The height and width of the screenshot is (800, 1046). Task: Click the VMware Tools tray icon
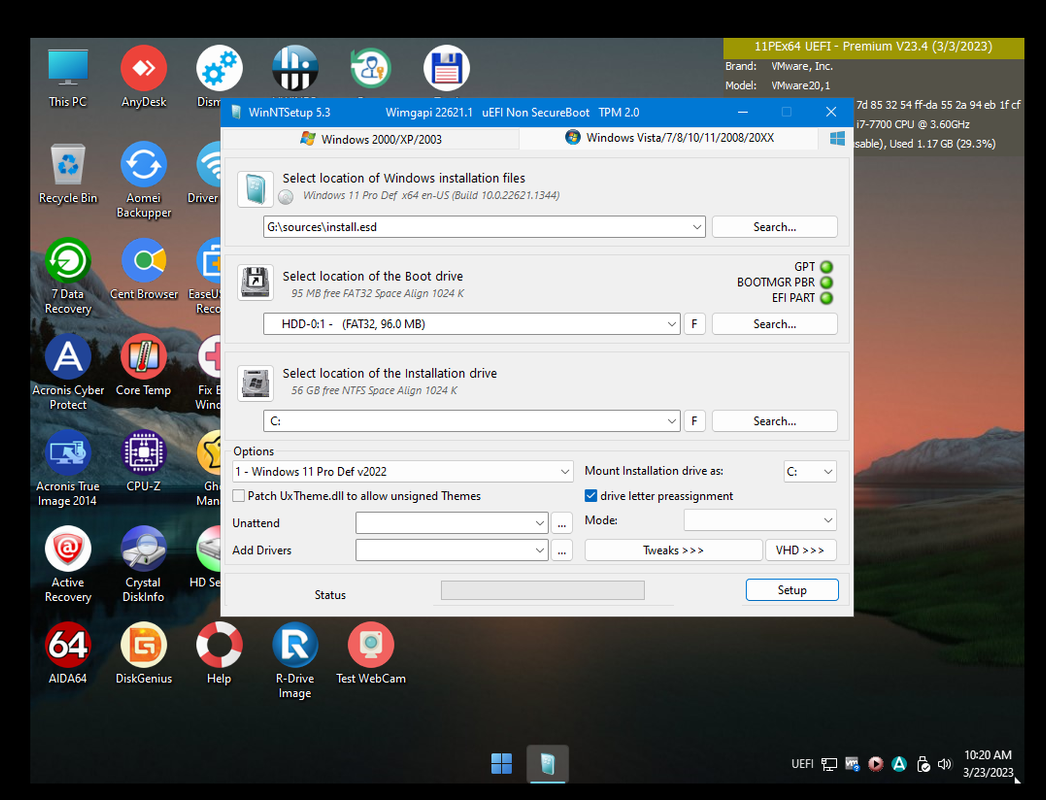(852, 764)
